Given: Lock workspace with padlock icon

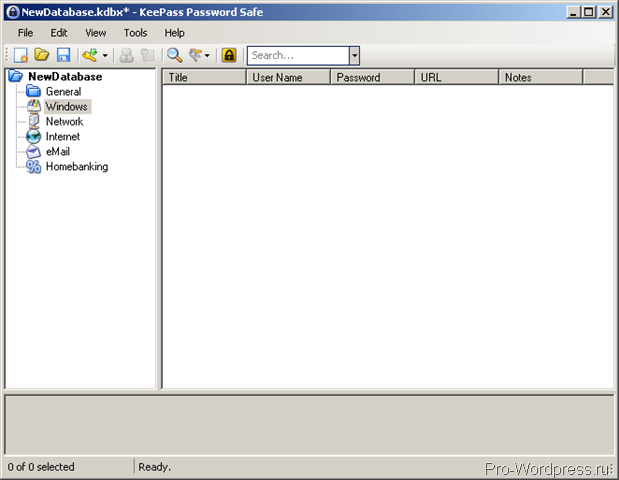Looking at the screenshot, I should (x=229, y=55).
